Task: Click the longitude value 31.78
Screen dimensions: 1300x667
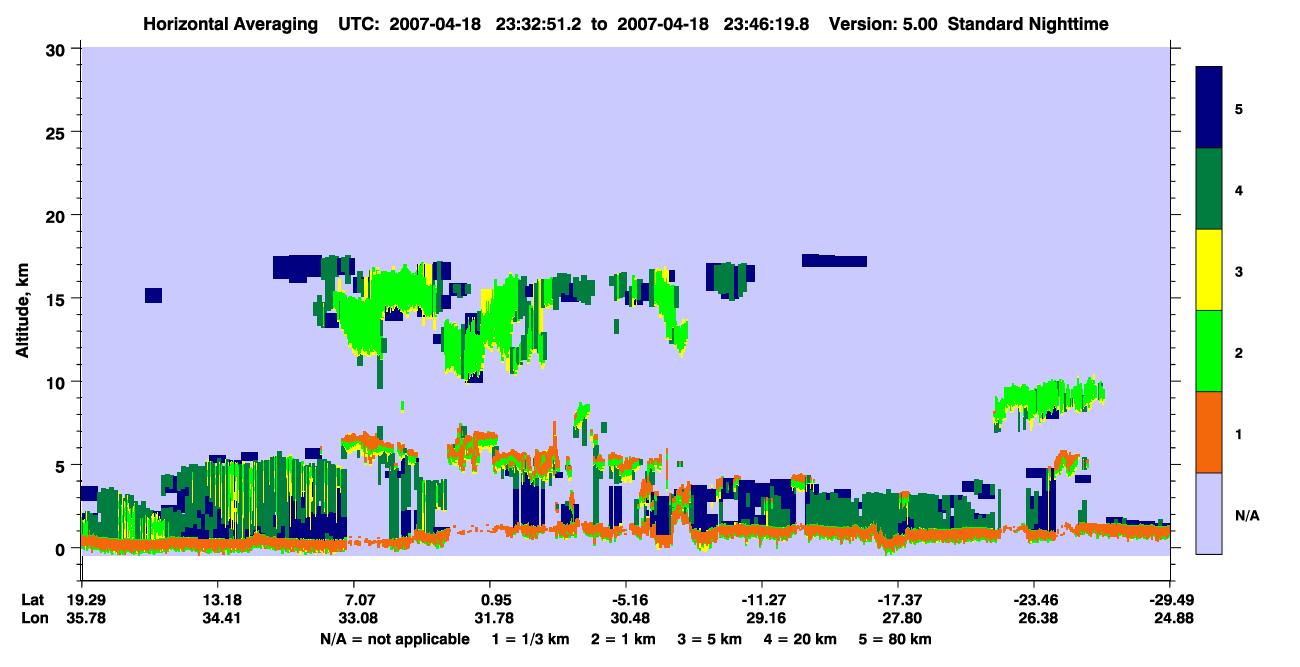Action: click(492, 618)
